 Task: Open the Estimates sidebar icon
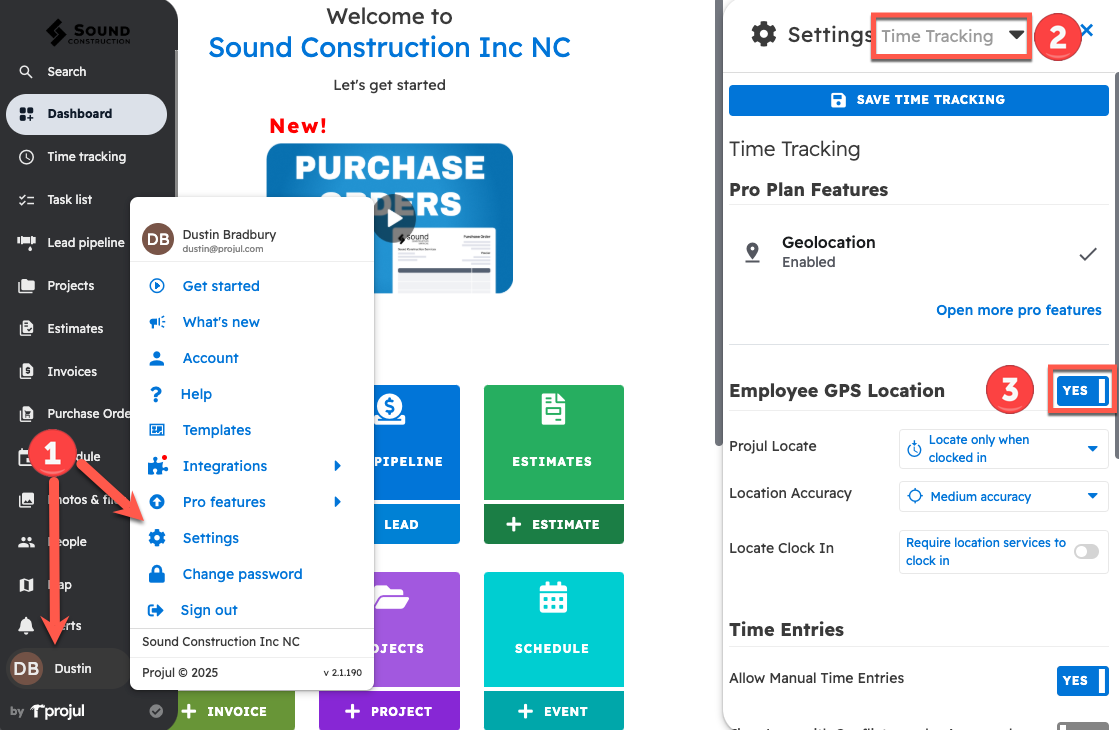coord(27,329)
